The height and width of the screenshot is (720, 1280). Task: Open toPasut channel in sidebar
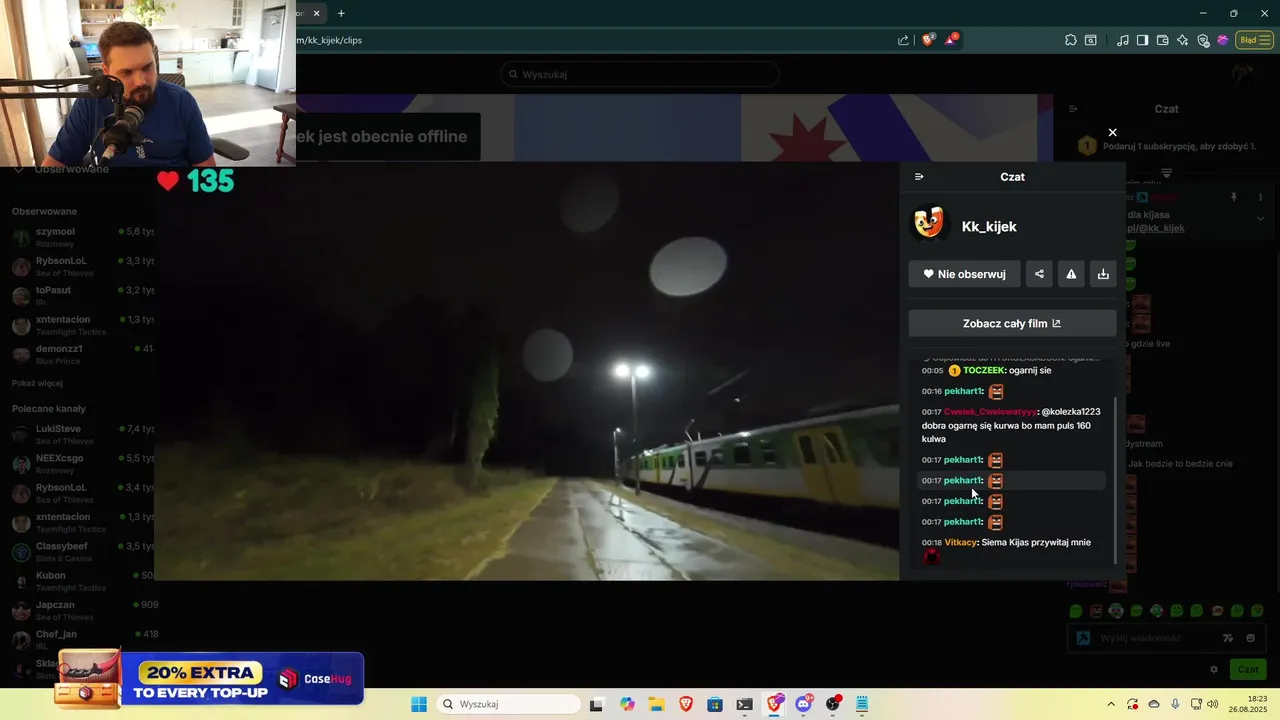pyautogui.click(x=80, y=295)
